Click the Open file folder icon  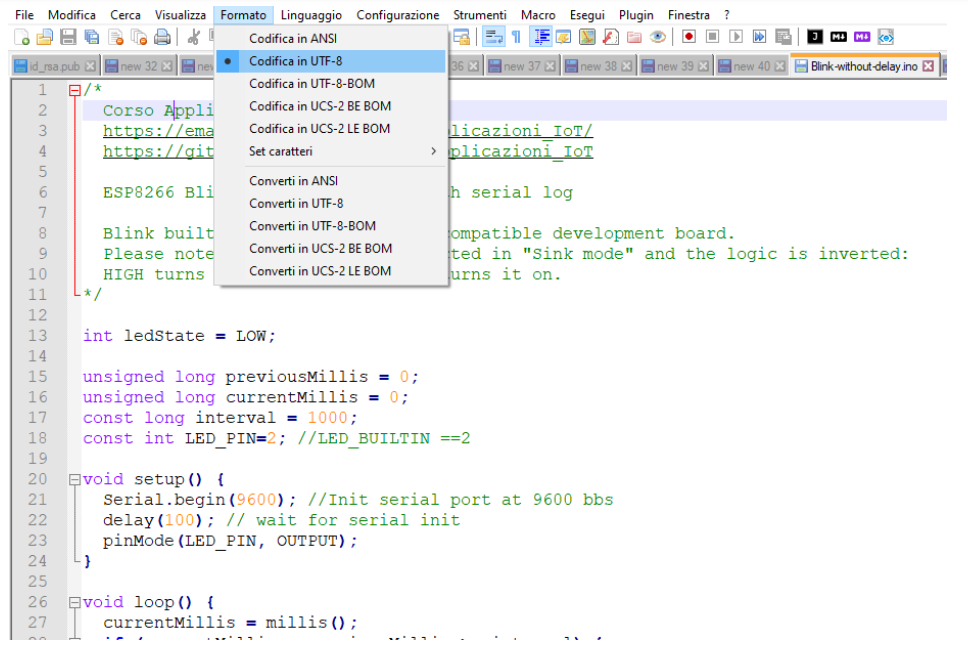point(45,37)
